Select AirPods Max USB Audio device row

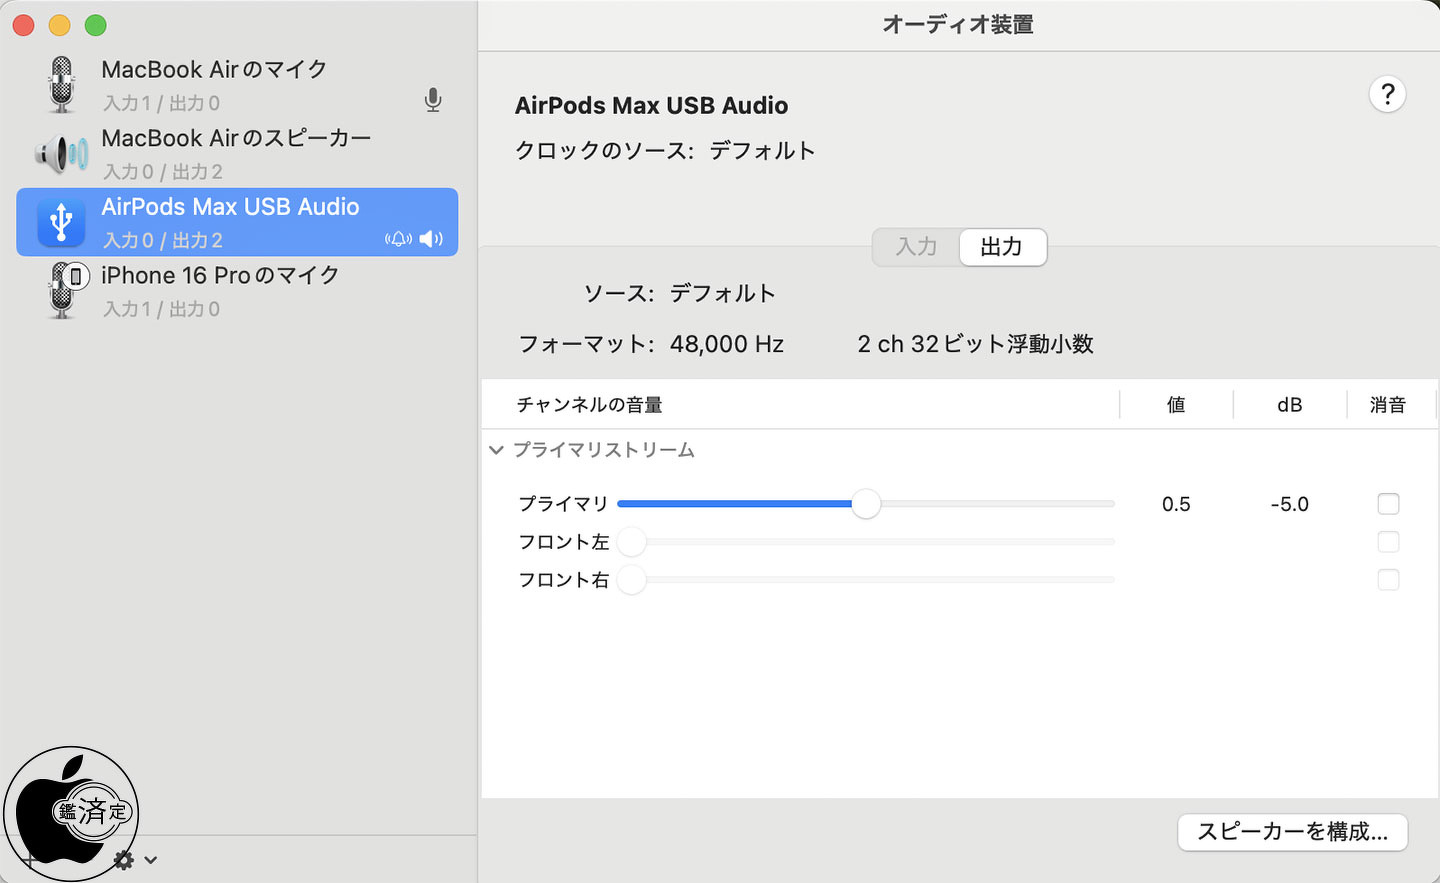[237, 222]
